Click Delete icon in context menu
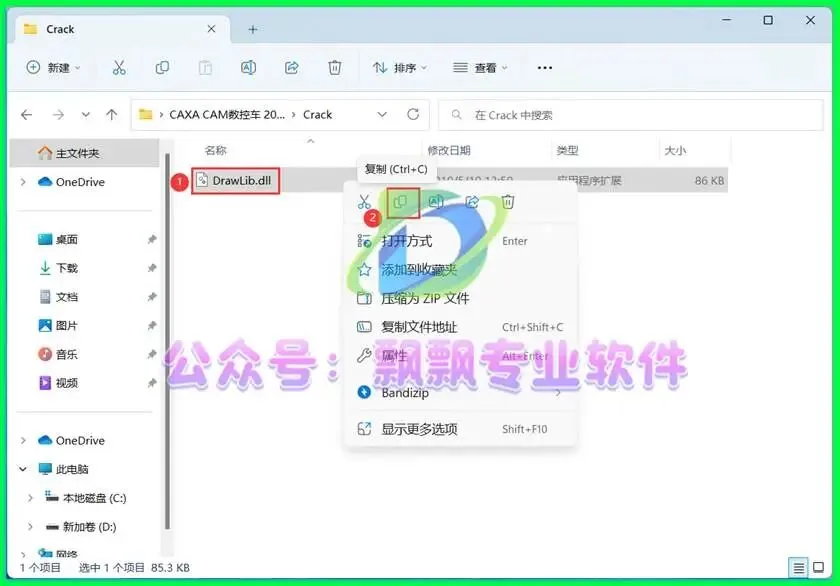 click(508, 202)
